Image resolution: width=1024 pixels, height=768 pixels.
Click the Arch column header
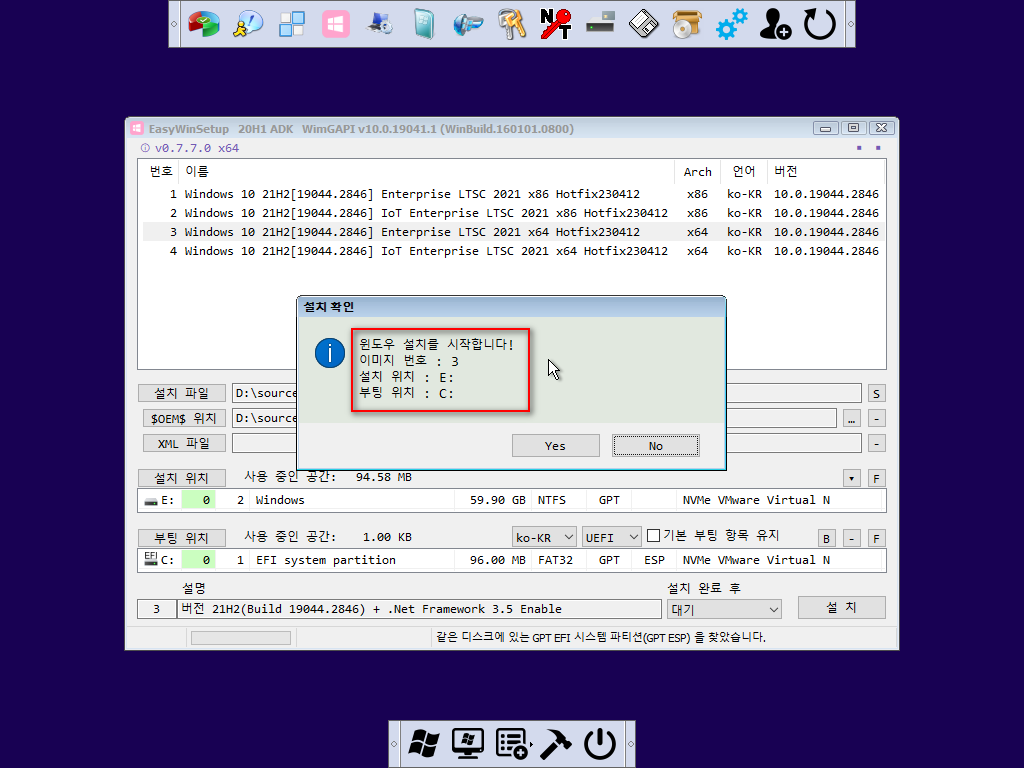(x=697, y=171)
